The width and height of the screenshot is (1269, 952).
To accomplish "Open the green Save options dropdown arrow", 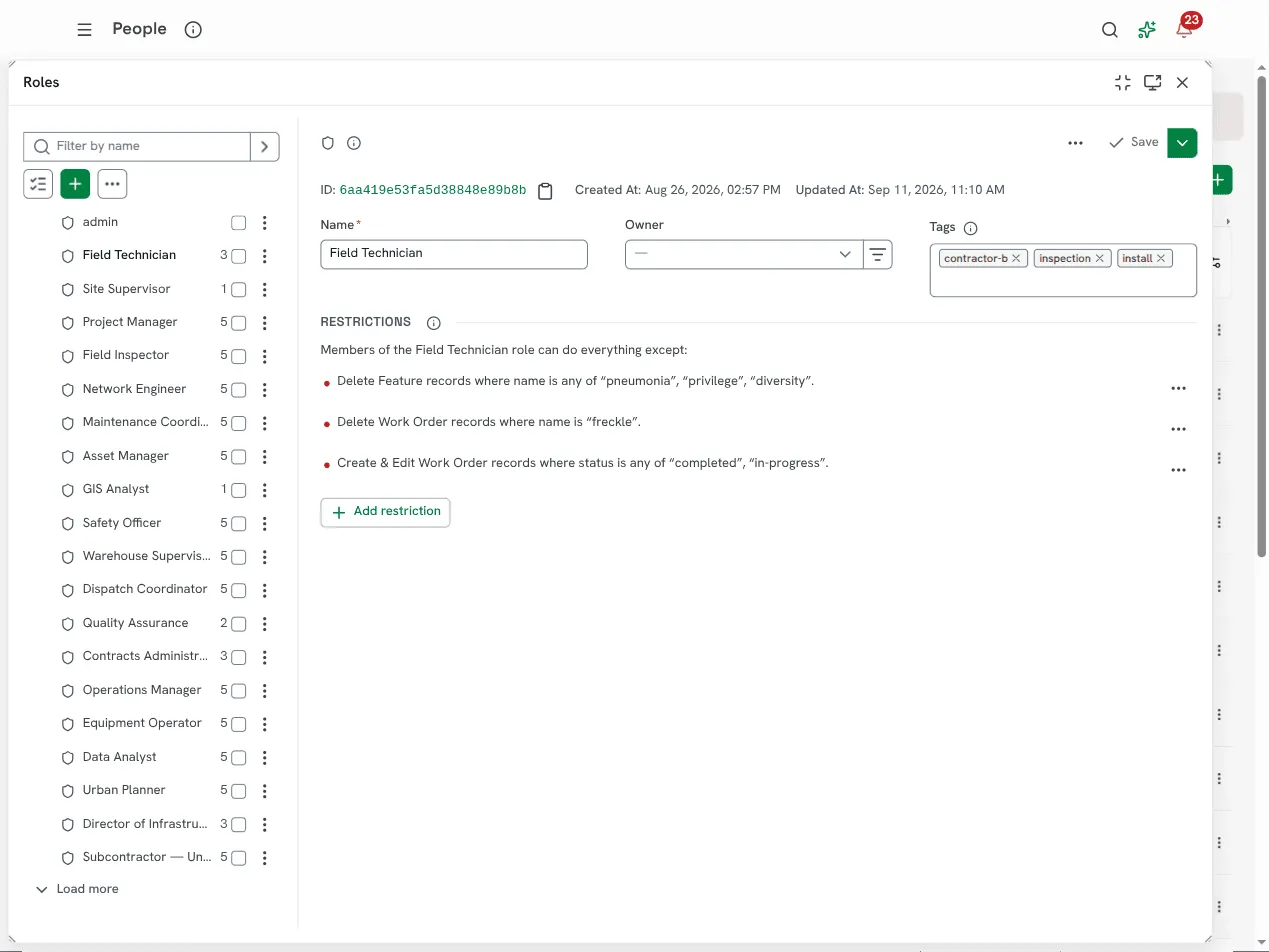I will (1182, 143).
